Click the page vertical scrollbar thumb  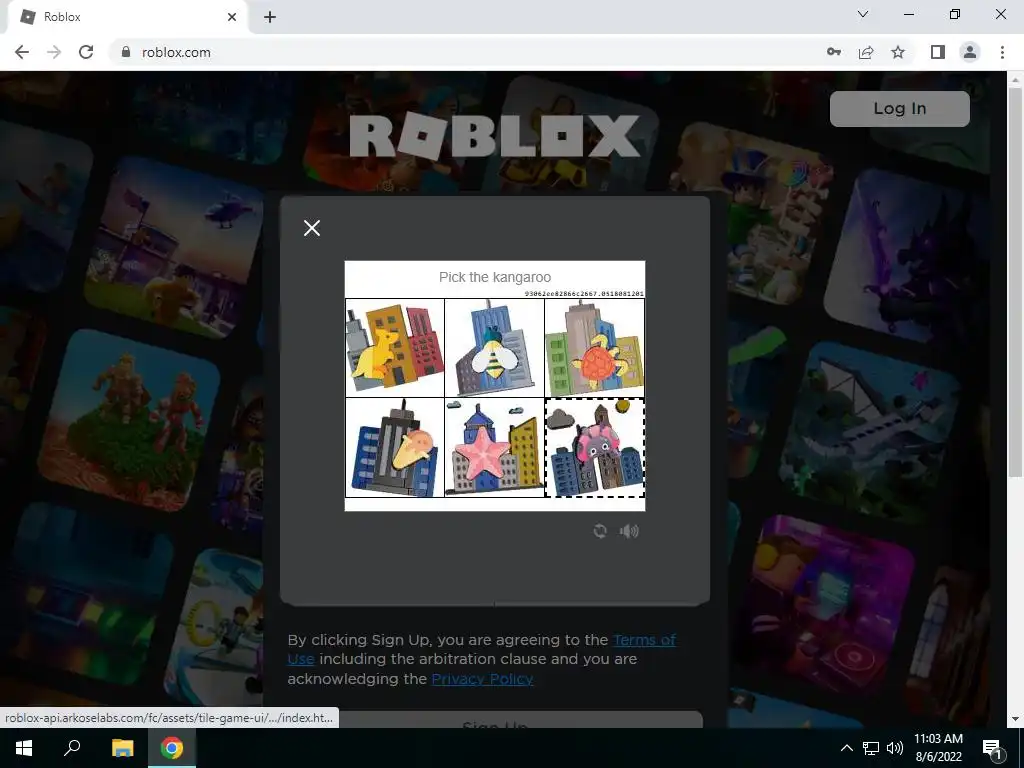click(1015, 281)
